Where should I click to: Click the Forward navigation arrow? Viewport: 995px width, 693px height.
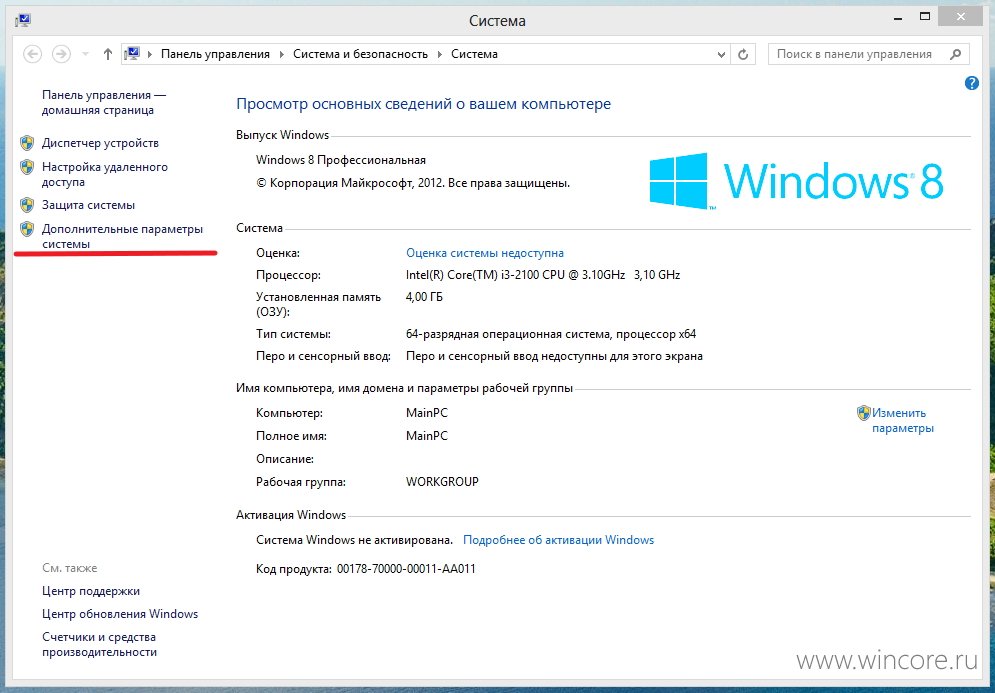coord(61,55)
